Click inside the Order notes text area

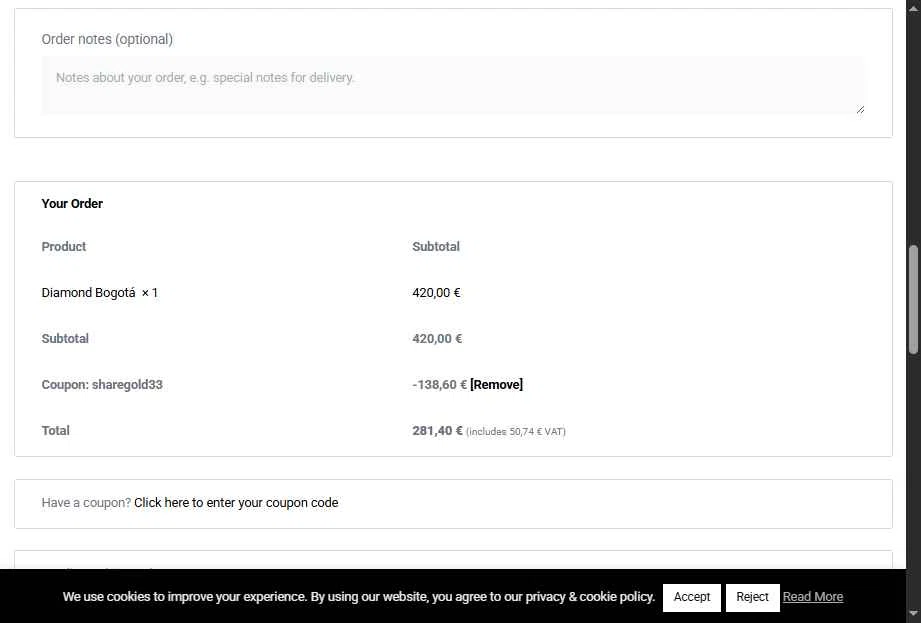452,86
